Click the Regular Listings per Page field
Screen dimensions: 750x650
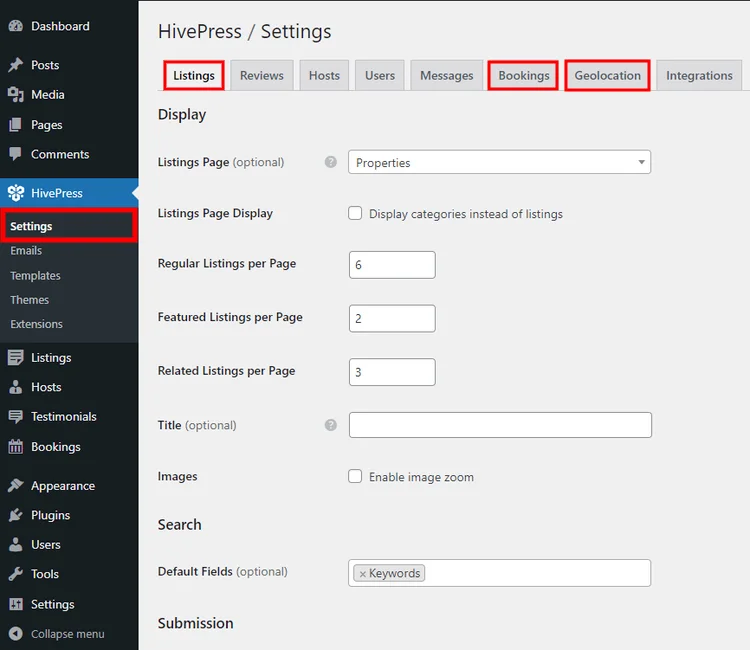click(x=392, y=265)
